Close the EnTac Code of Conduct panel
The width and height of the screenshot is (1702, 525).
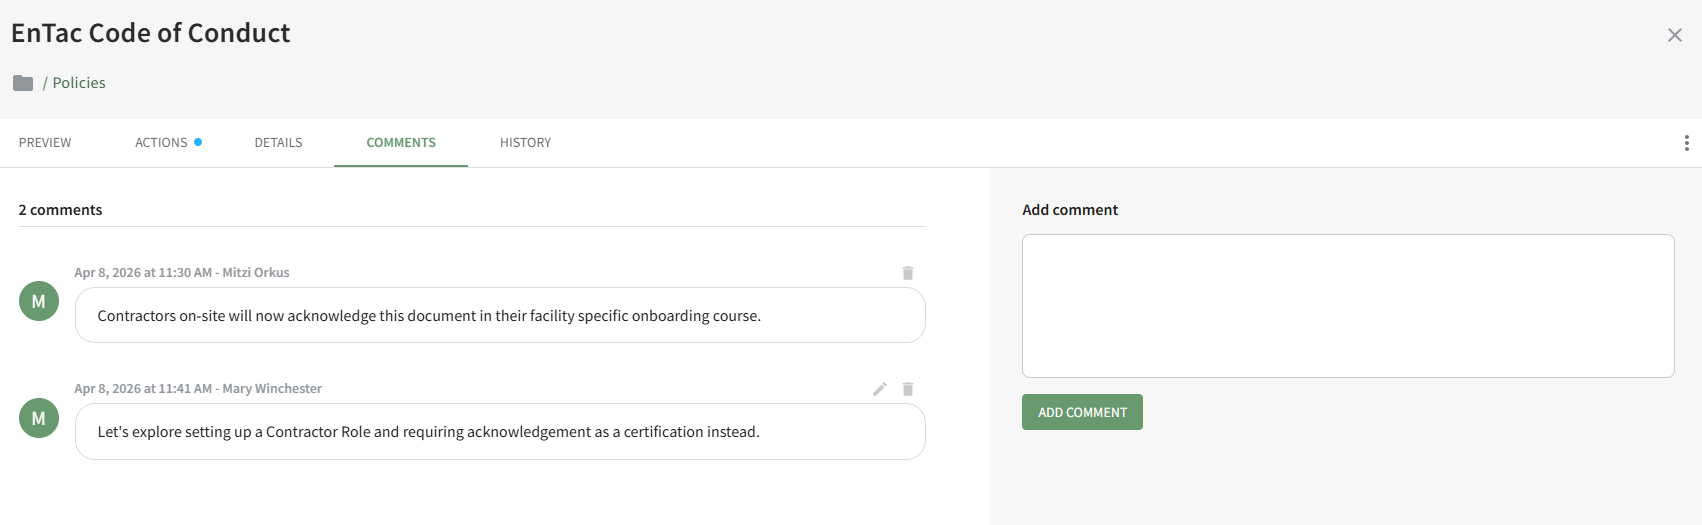click(1674, 35)
